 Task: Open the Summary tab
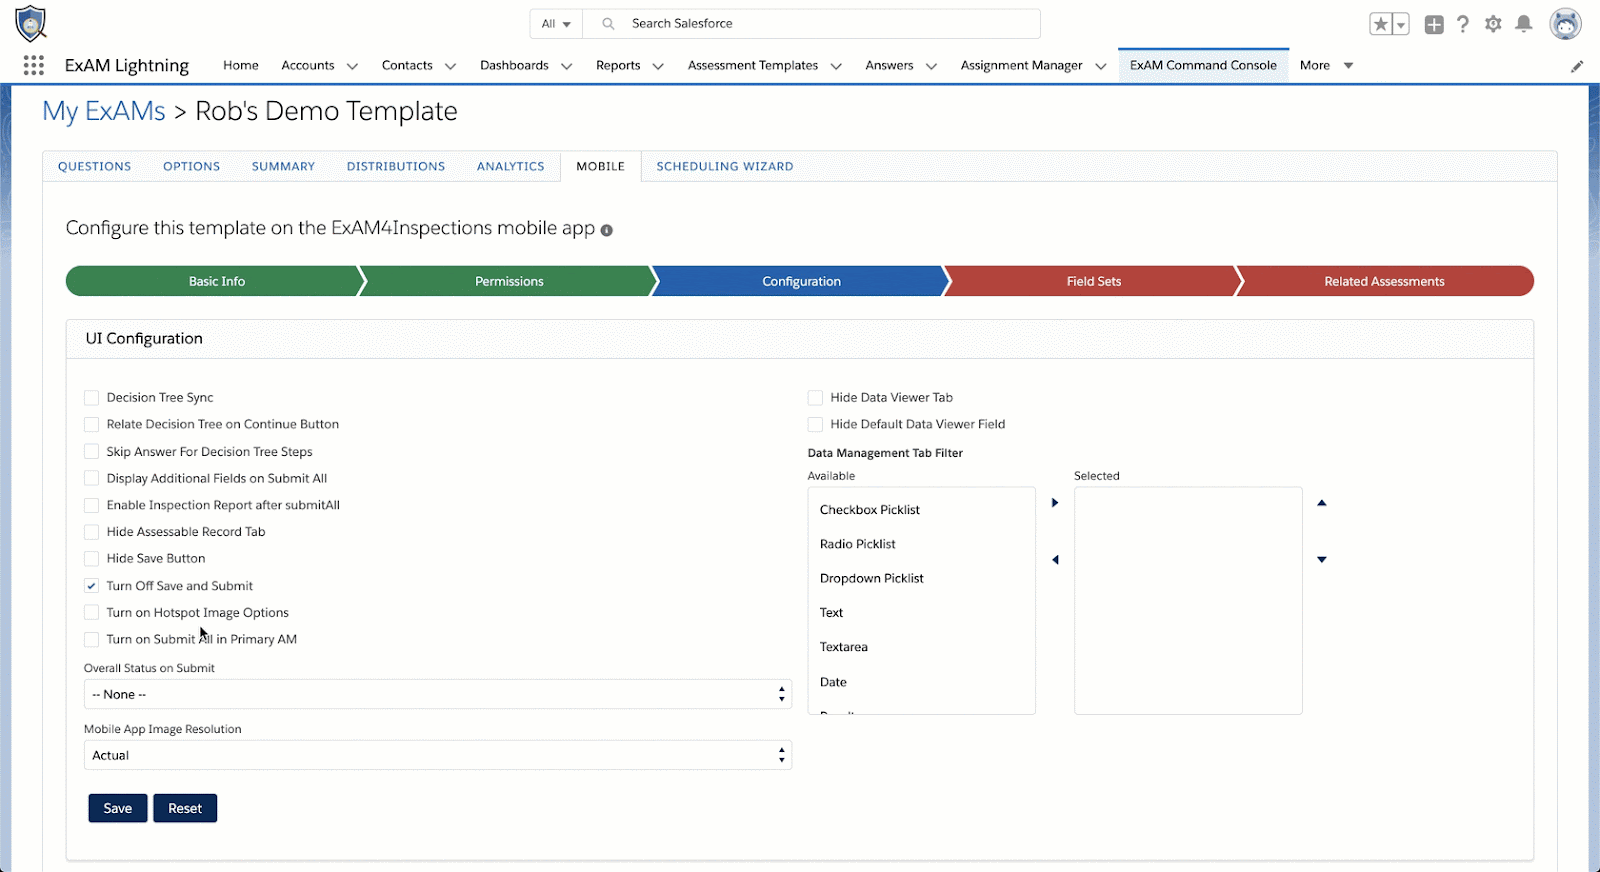click(x=284, y=167)
